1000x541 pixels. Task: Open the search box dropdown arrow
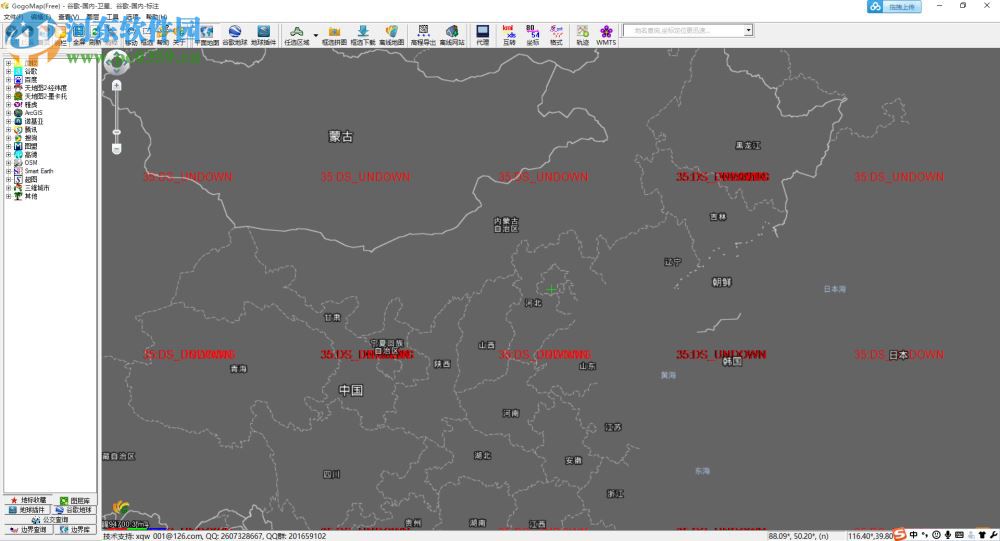pos(748,30)
